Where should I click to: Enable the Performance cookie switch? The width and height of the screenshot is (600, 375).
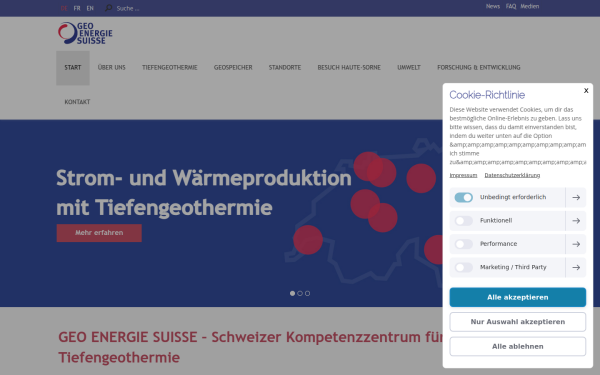tap(463, 244)
